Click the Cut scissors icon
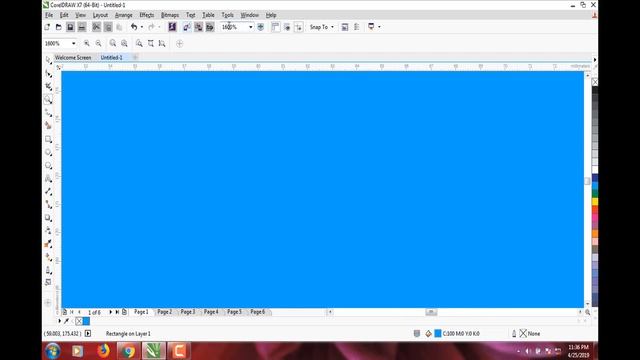Image resolution: width=640 pixels, height=360 pixels. [96, 27]
